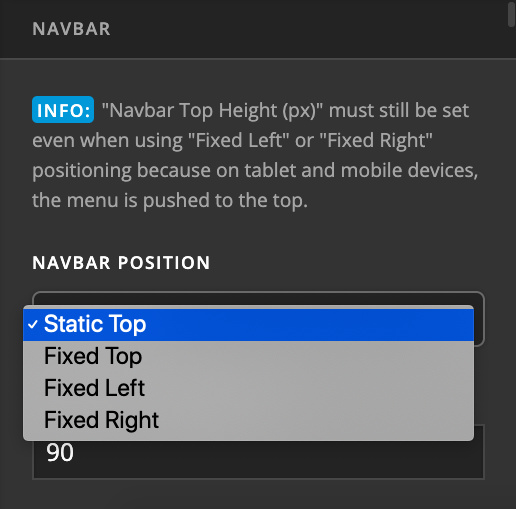Click the info text about Navbar Top Height

pos(255,155)
